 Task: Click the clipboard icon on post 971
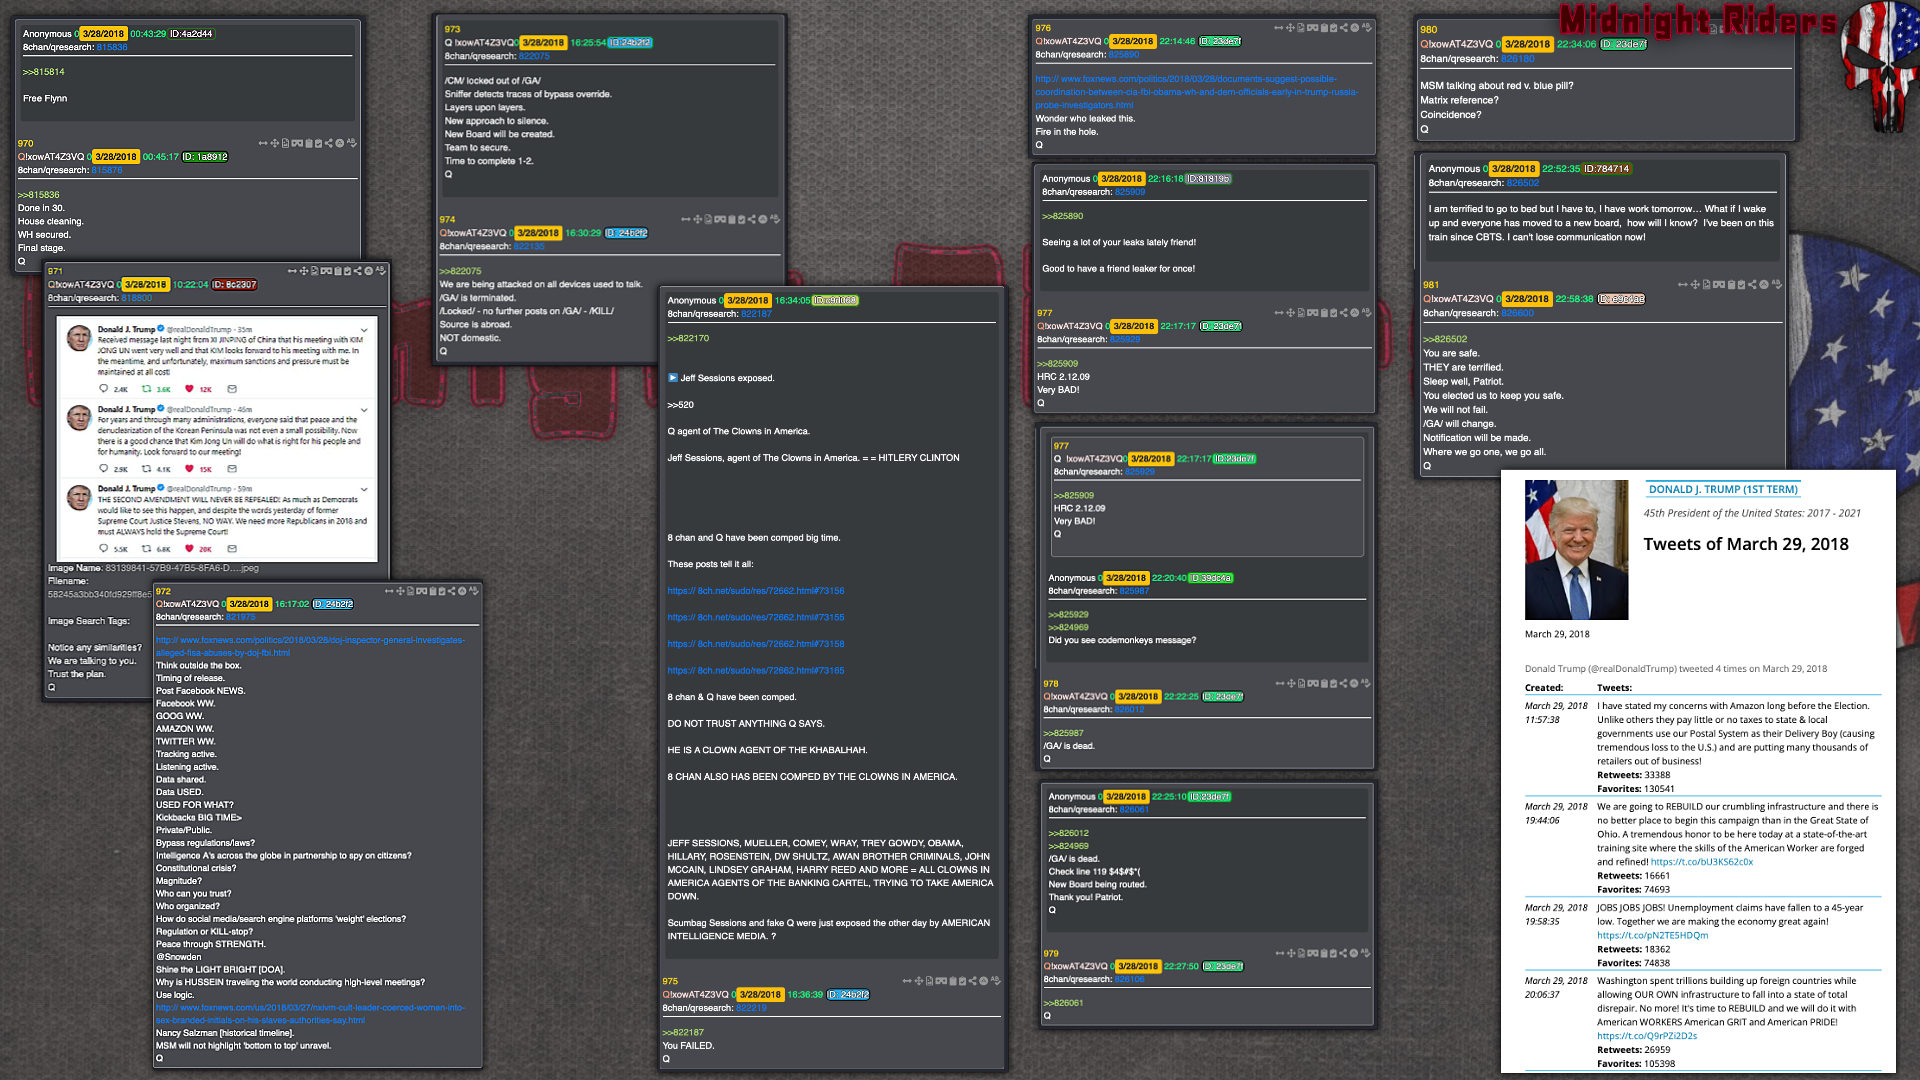(x=338, y=271)
